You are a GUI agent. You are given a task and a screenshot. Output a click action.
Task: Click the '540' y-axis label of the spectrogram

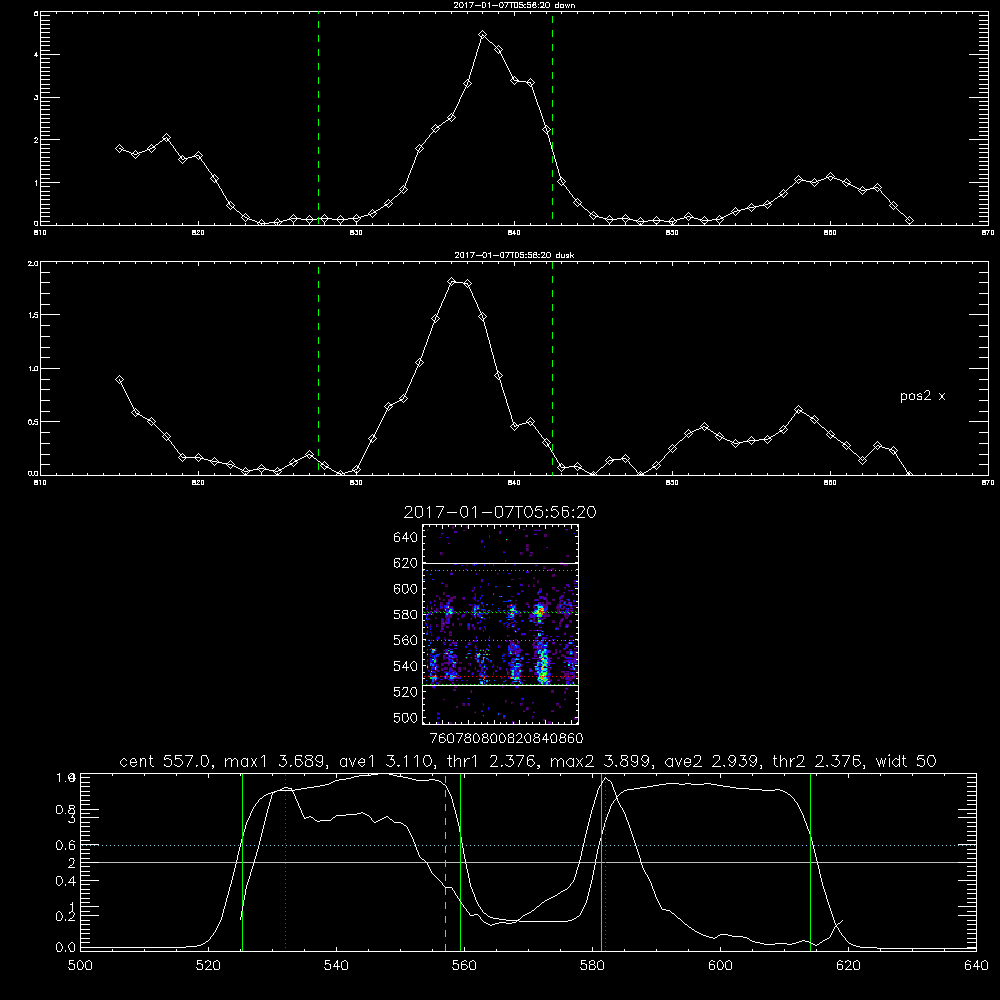pyautogui.click(x=406, y=666)
